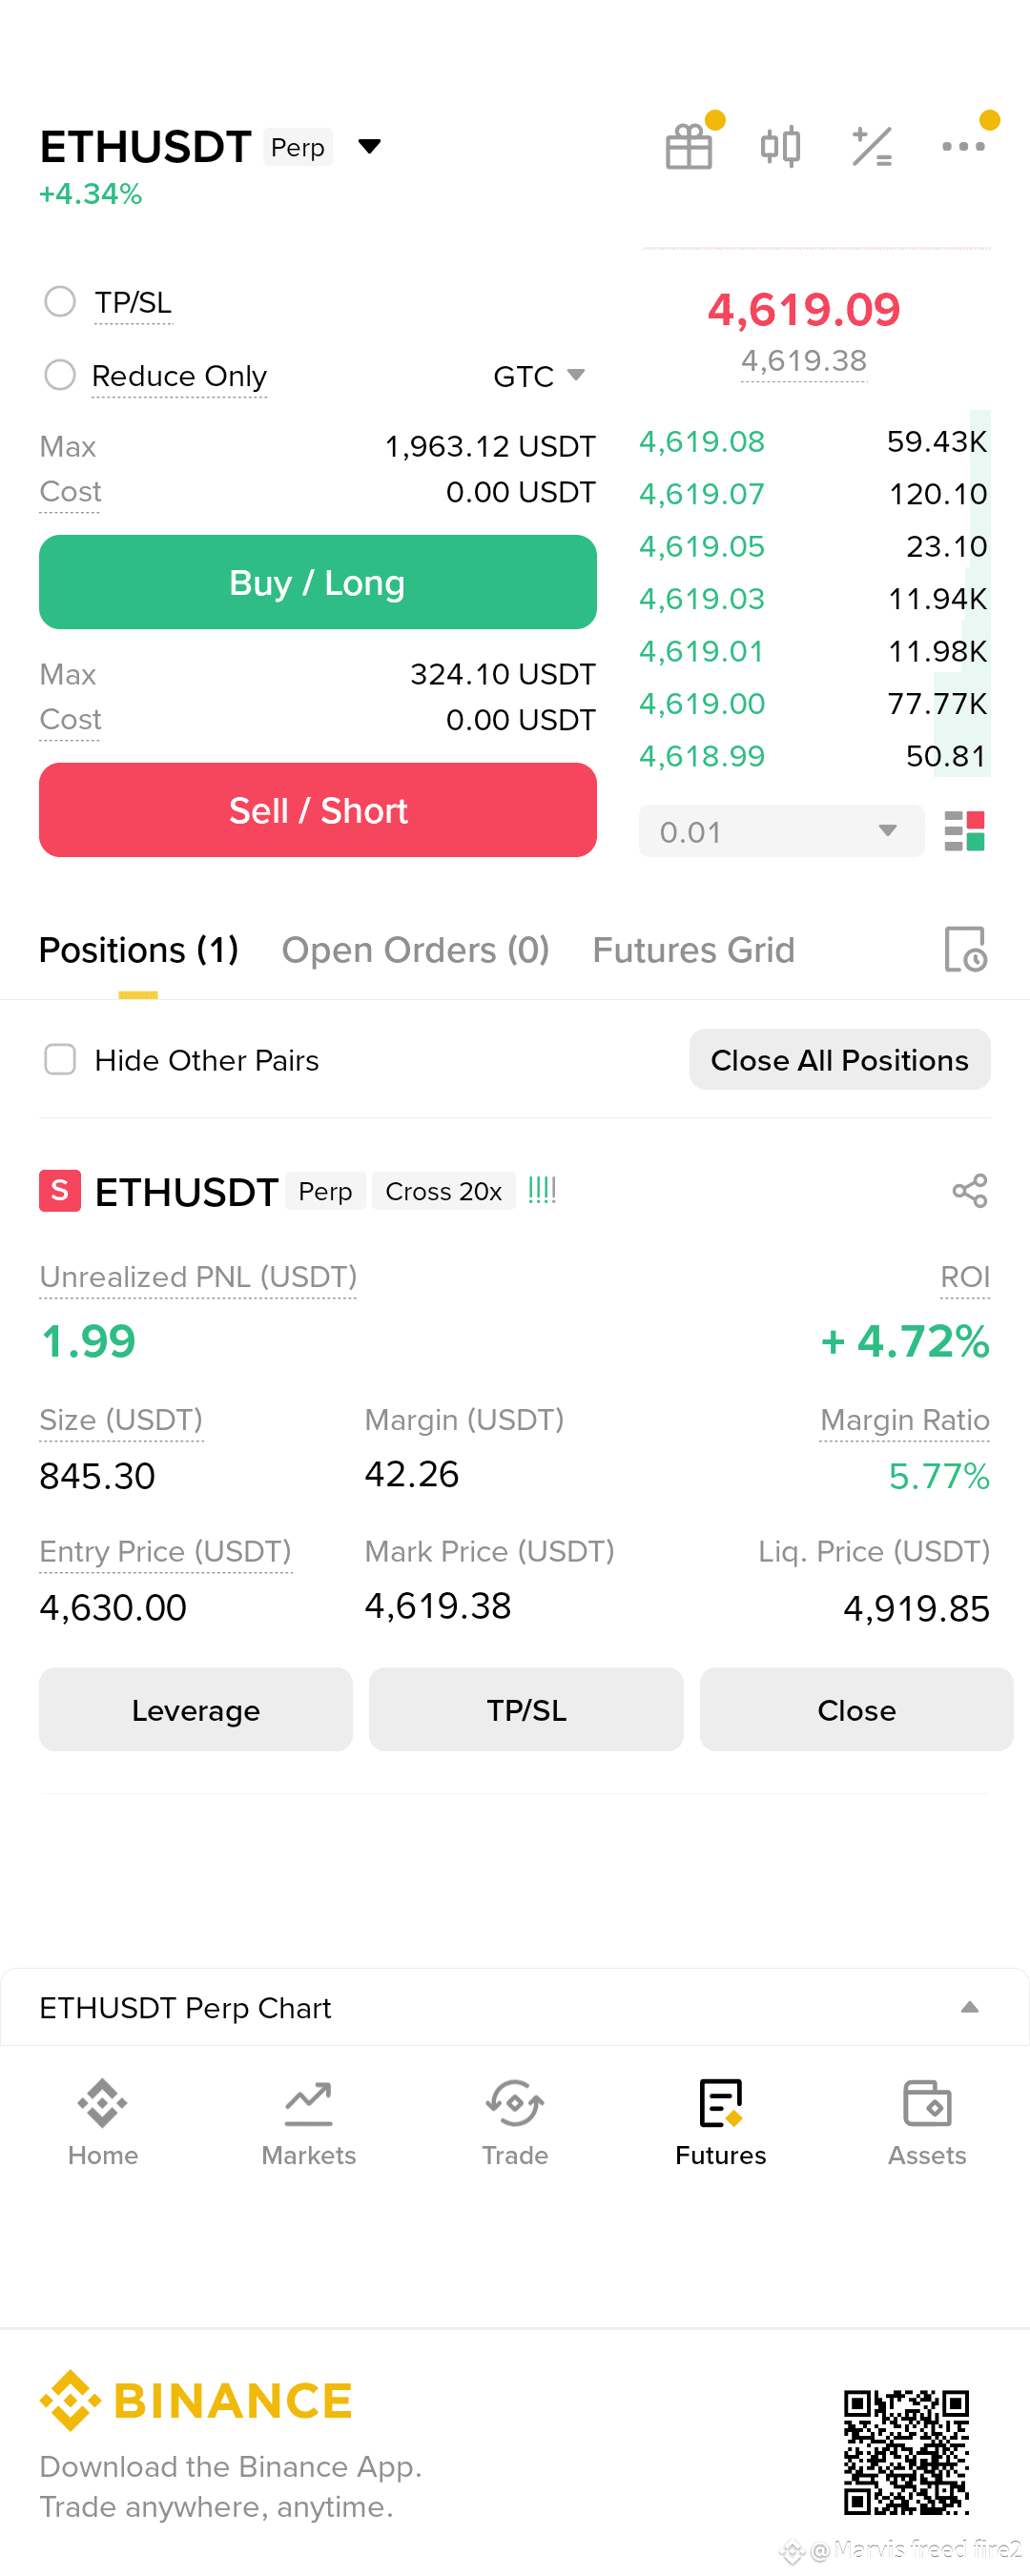Open the candlestick chart icon

(x=780, y=147)
